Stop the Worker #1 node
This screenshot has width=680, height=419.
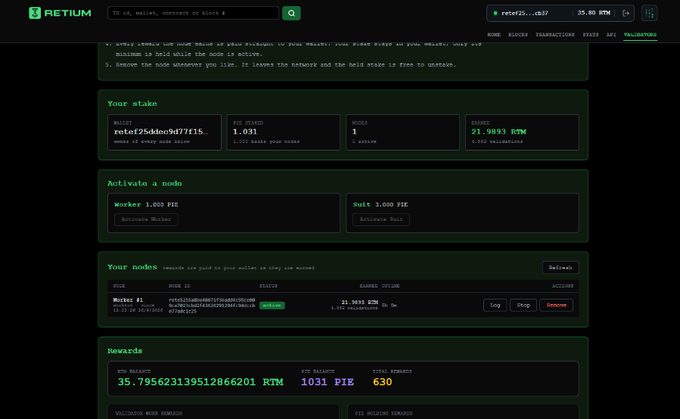523,305
